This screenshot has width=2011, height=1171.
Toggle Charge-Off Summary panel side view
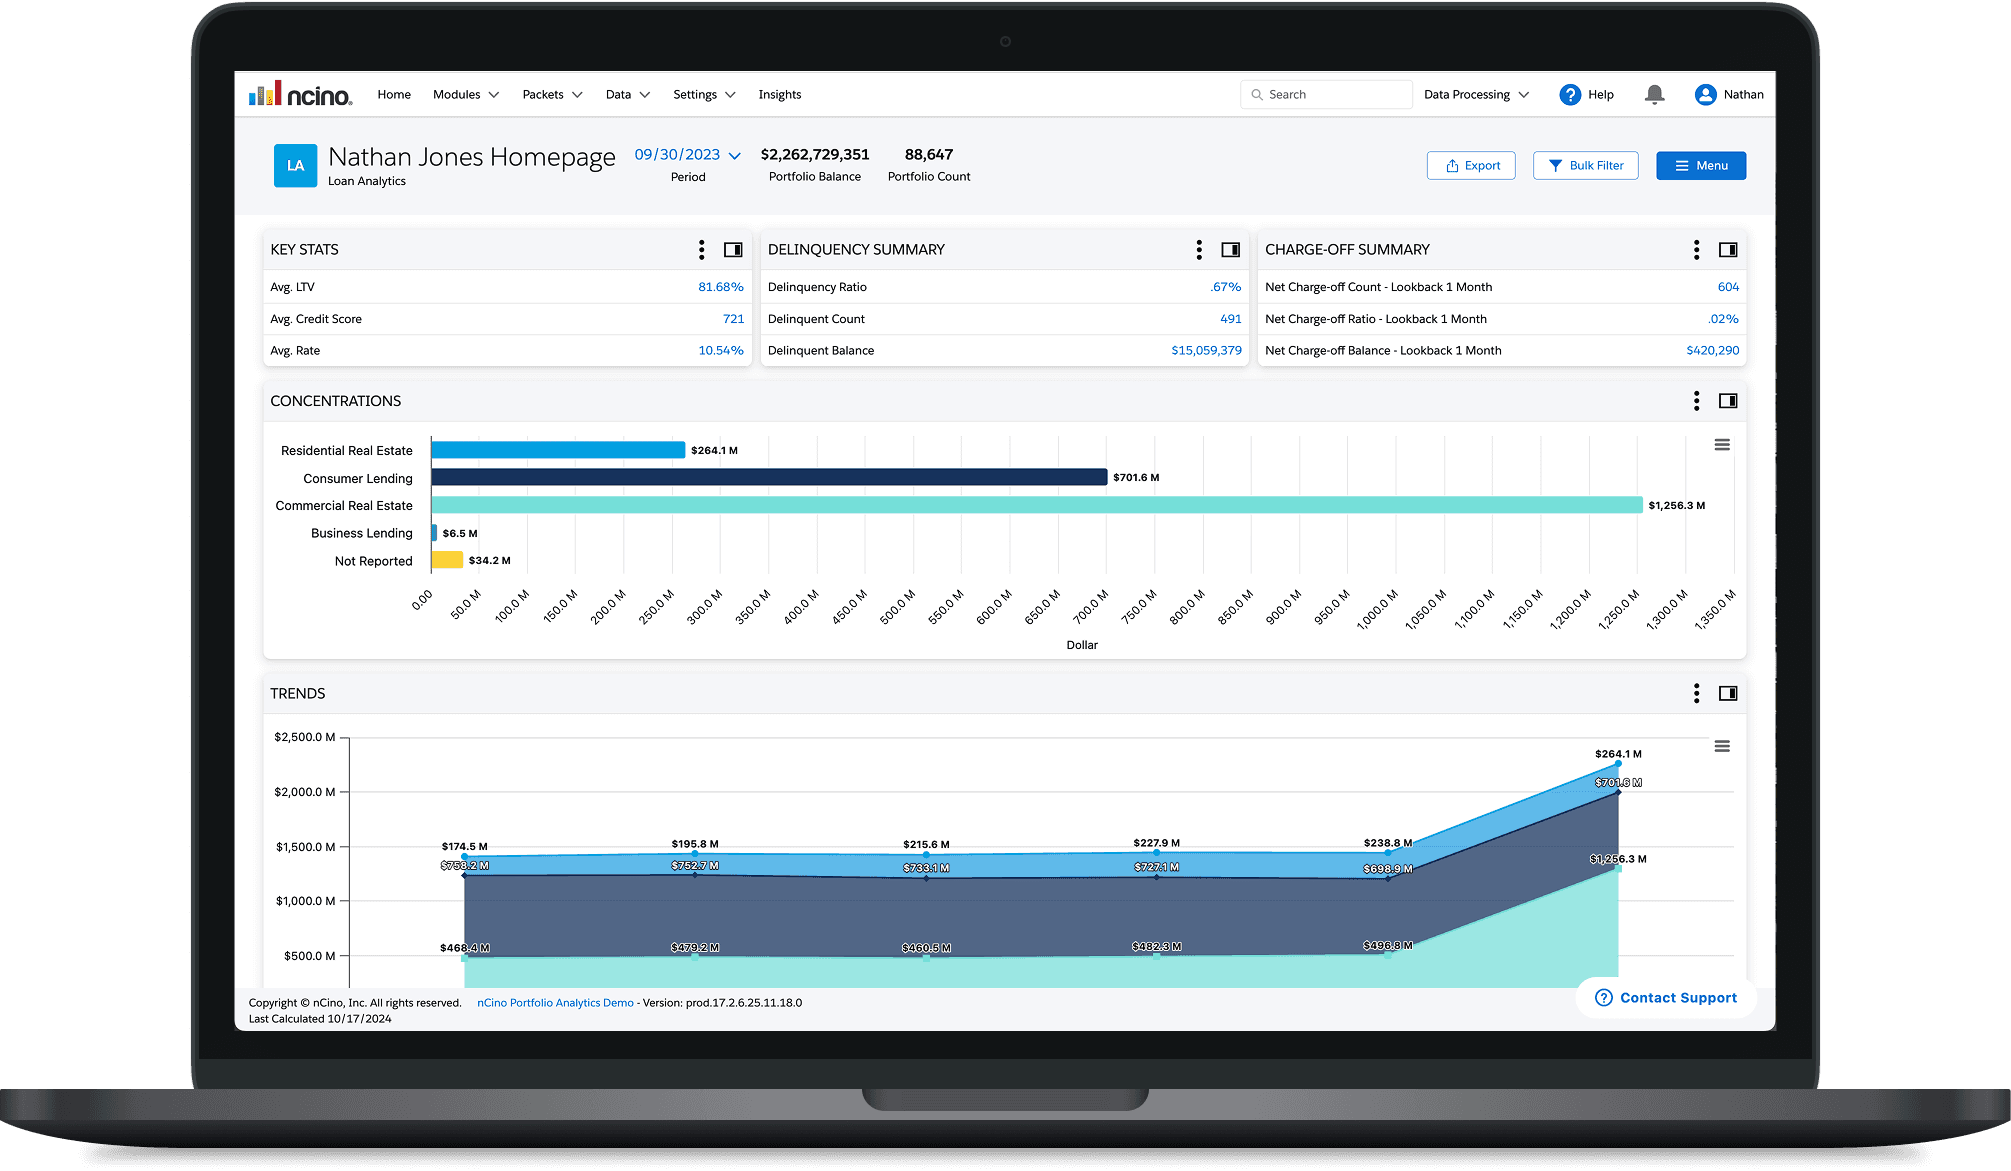tap(1728, 250)
